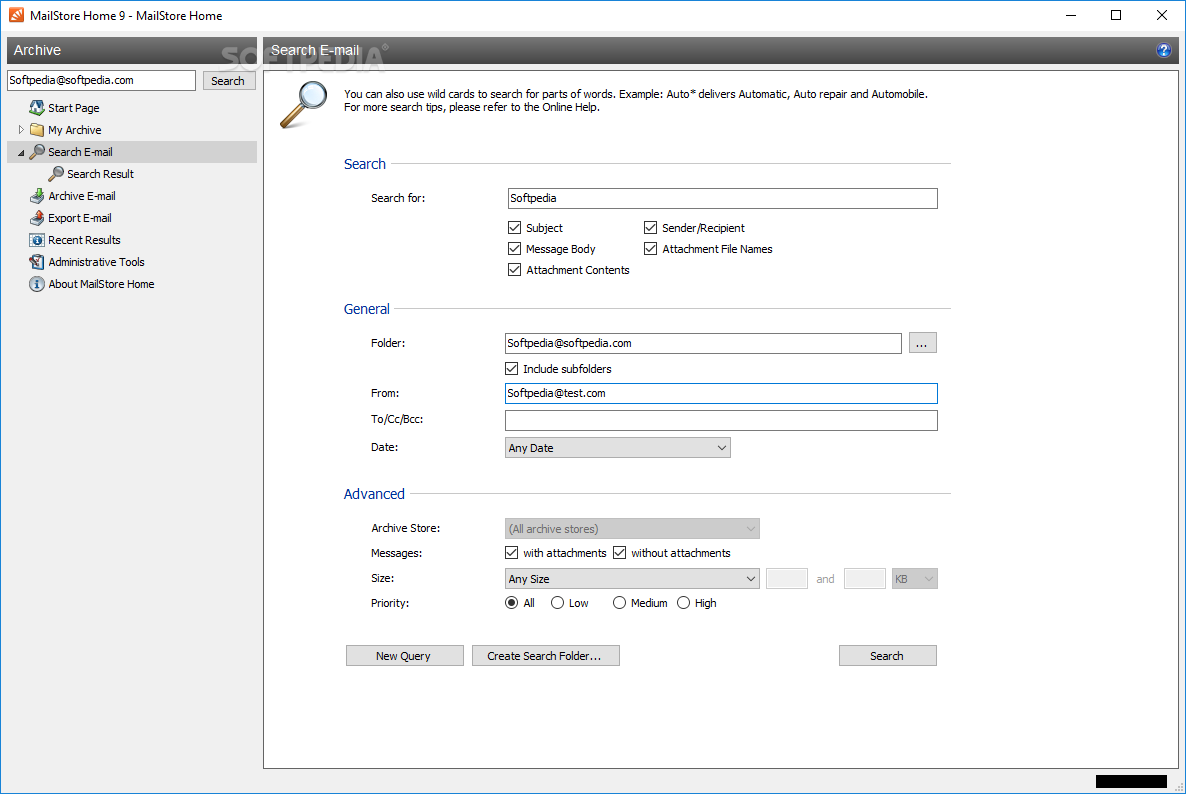Click the Folder text field
This screenshot has height=794, width=1186.
click(703, 343)
